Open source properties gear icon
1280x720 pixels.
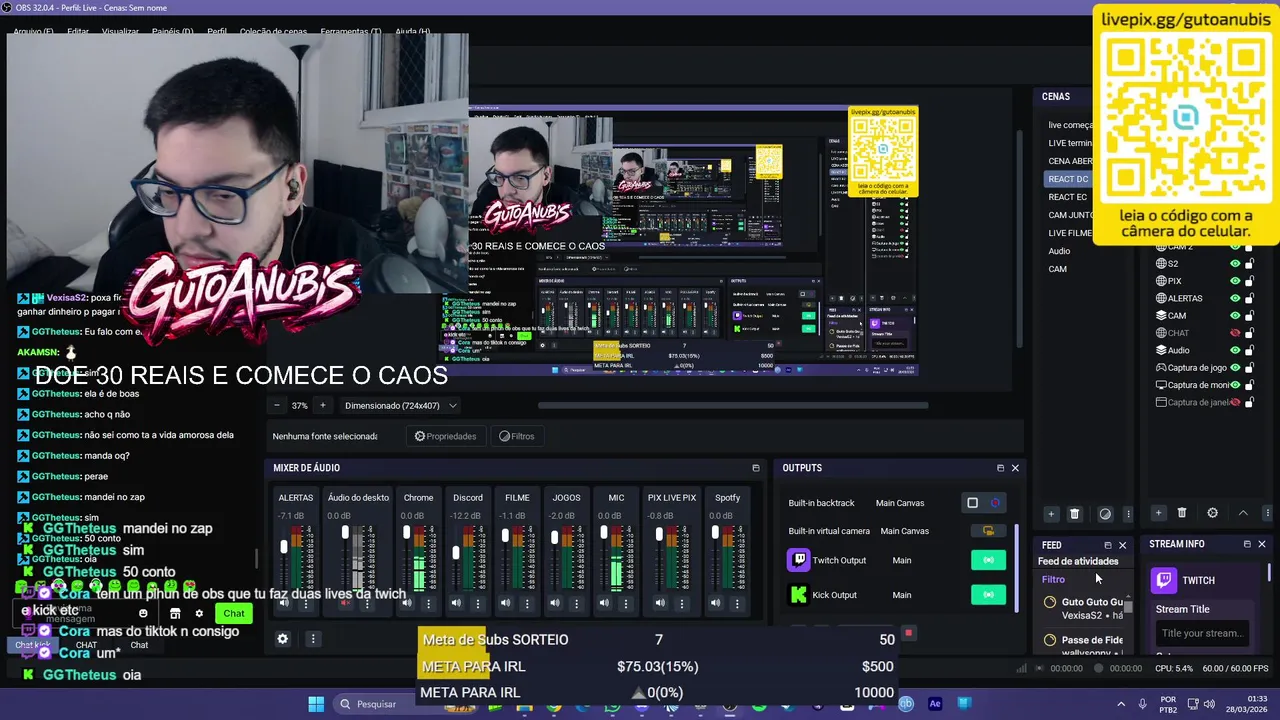(x=1213, y=513)
